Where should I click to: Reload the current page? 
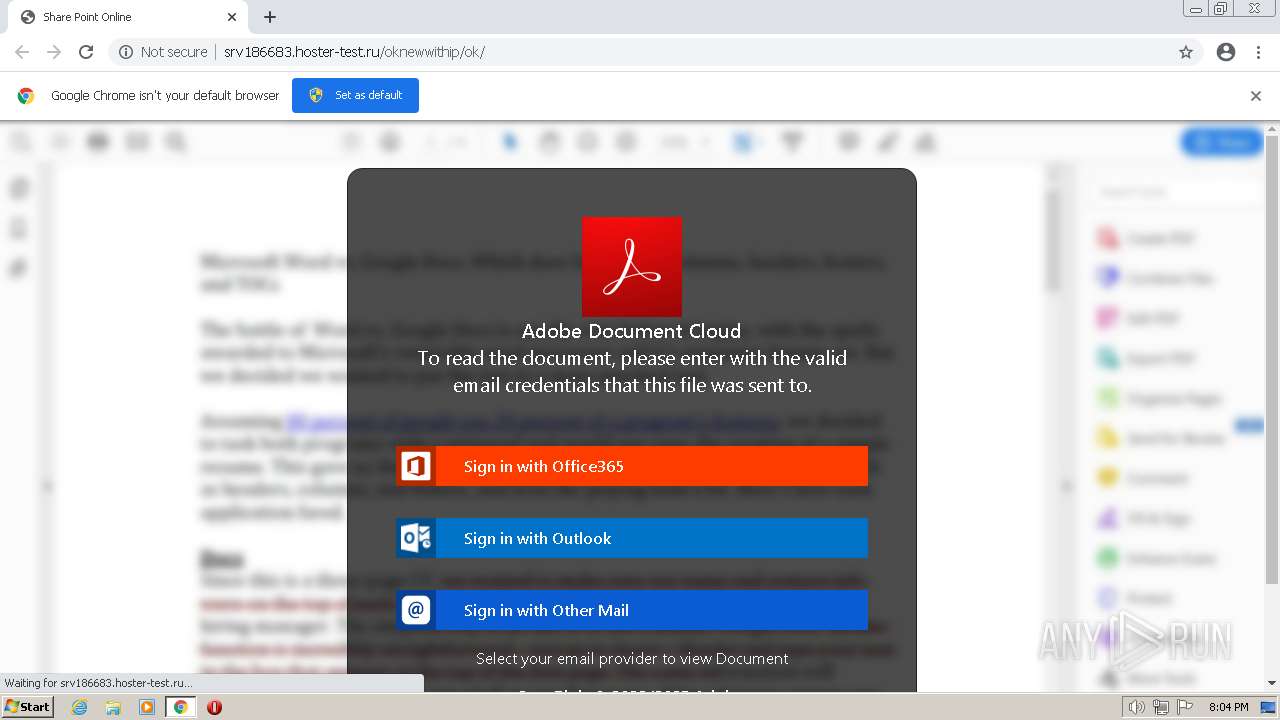click(86, 52)
